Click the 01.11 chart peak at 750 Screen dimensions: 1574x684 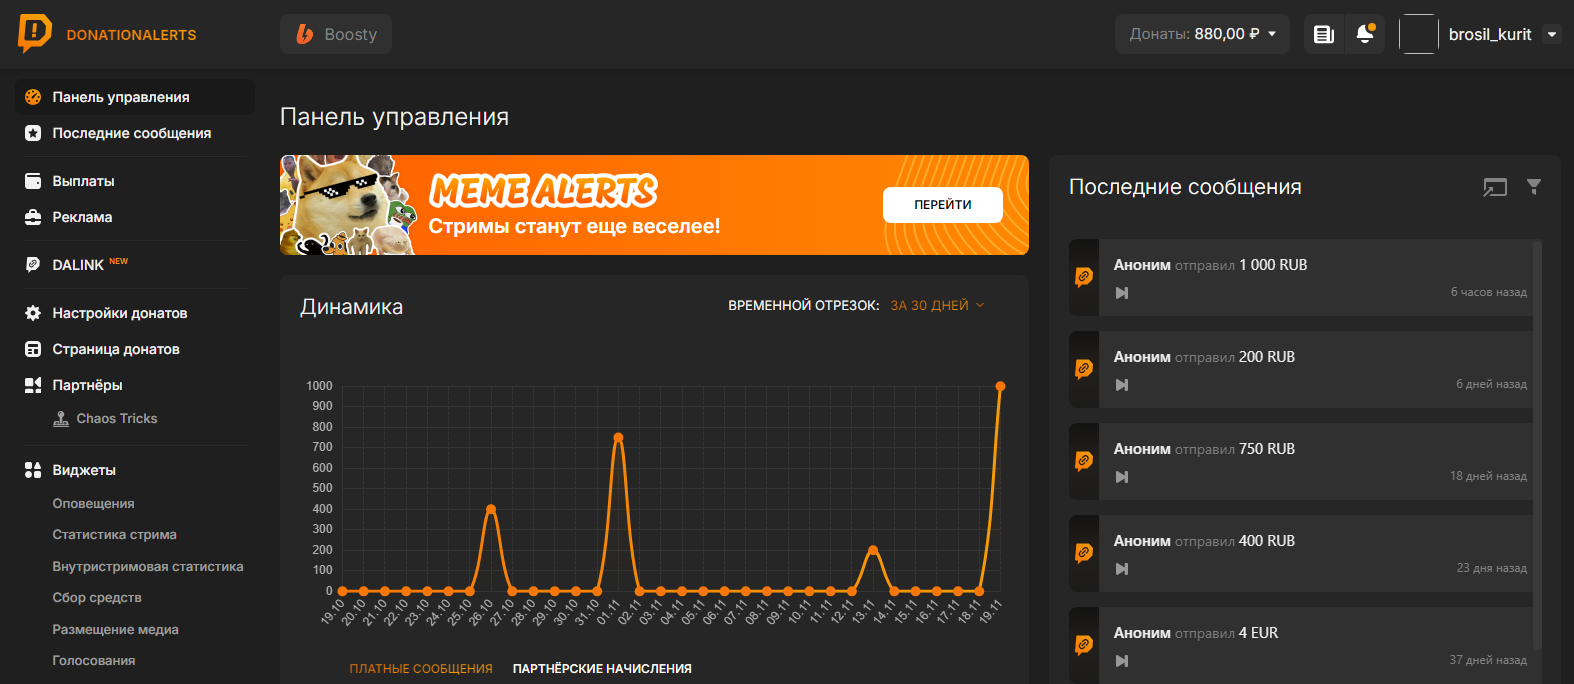(x=618, y=437)
